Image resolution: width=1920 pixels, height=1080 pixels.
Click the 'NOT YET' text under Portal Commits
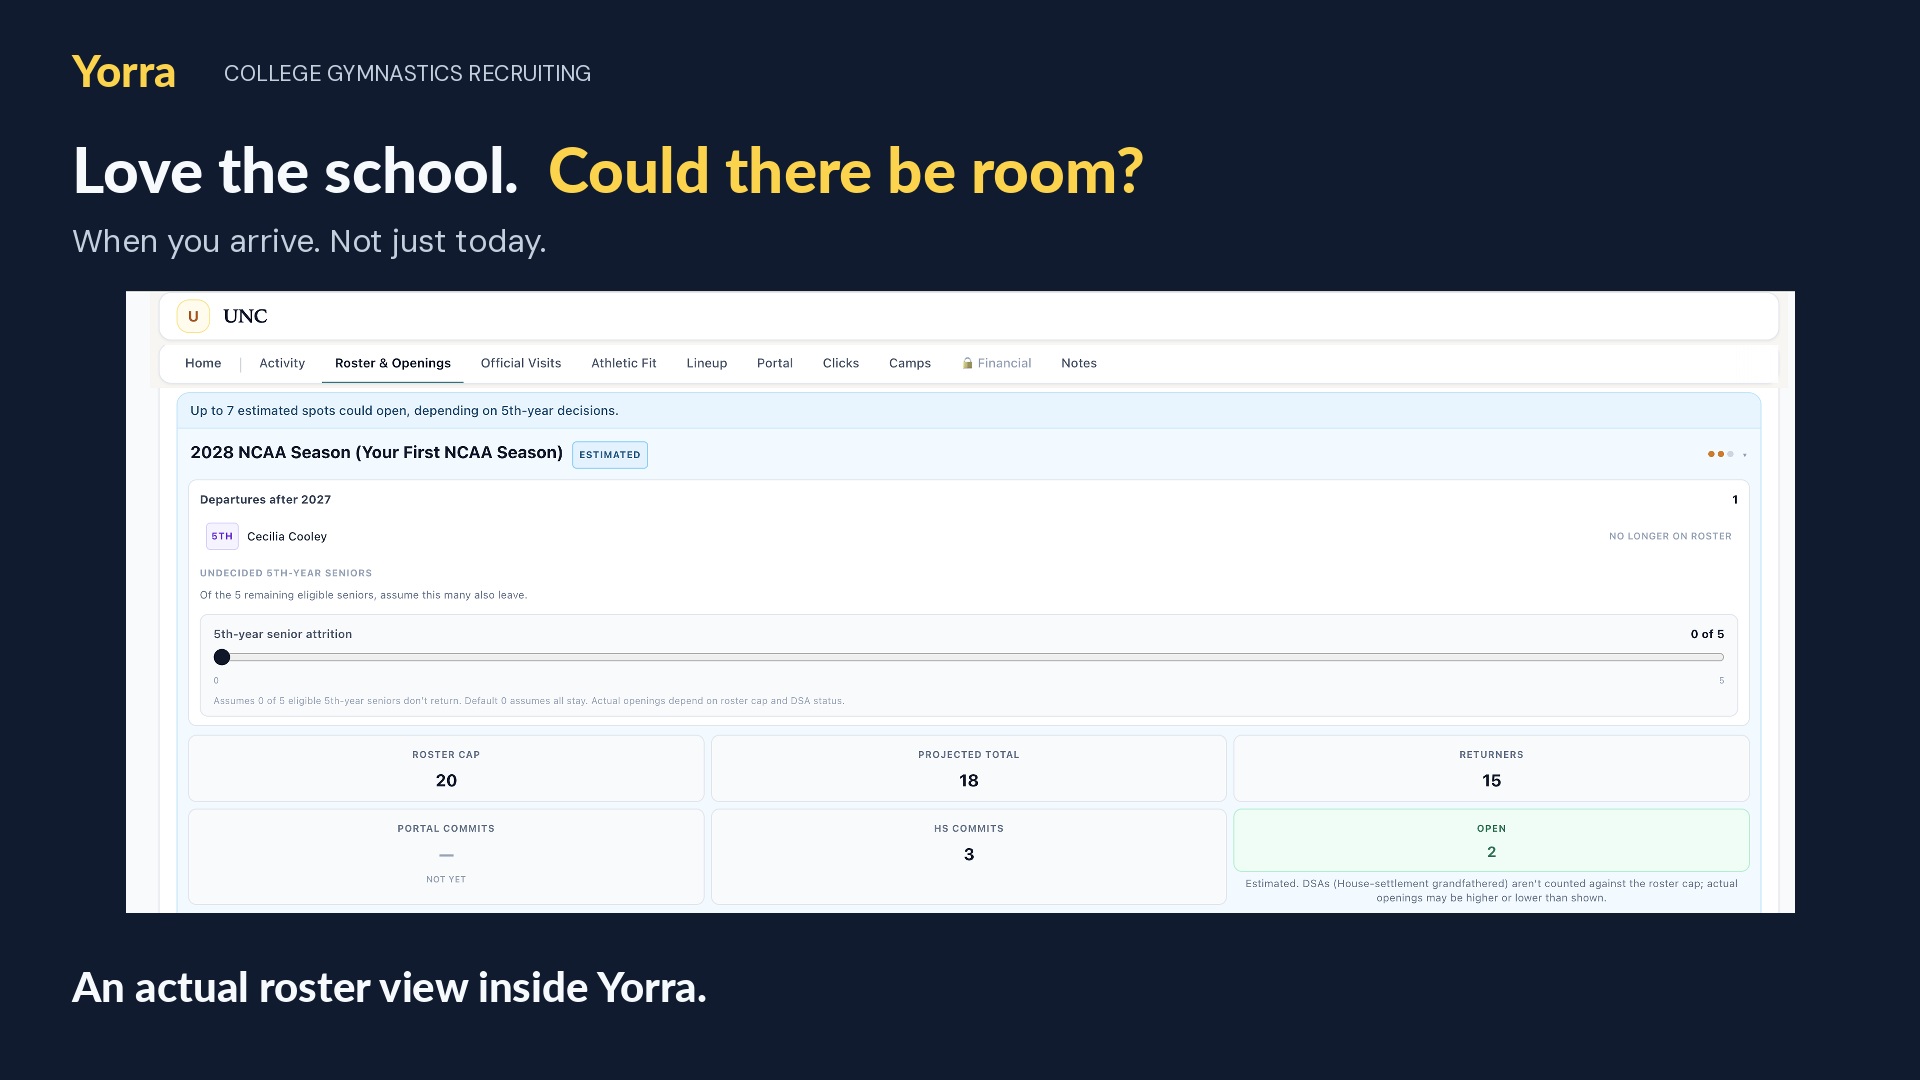pyautogui.click(x=446, y=880)
